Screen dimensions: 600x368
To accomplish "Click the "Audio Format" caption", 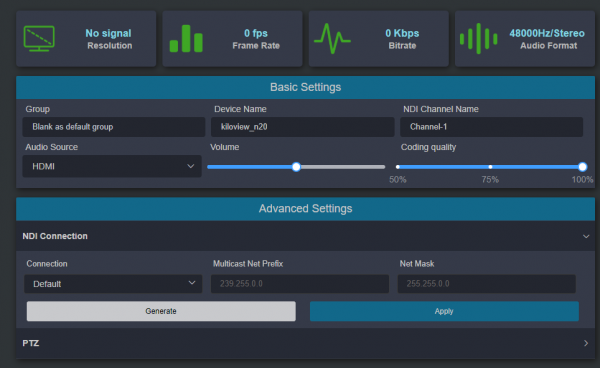I will tap(548, 46).
